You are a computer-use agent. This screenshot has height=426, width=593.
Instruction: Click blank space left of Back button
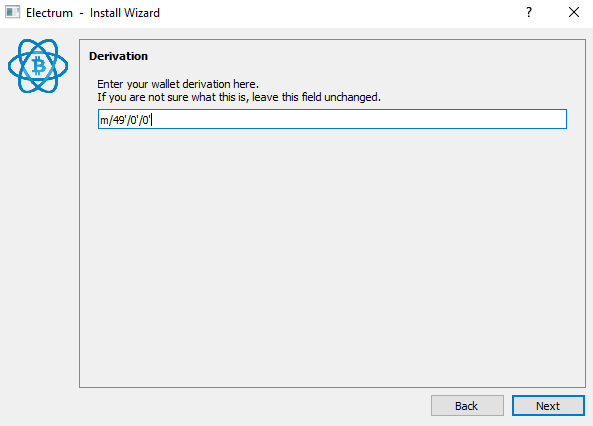(253, 406)
